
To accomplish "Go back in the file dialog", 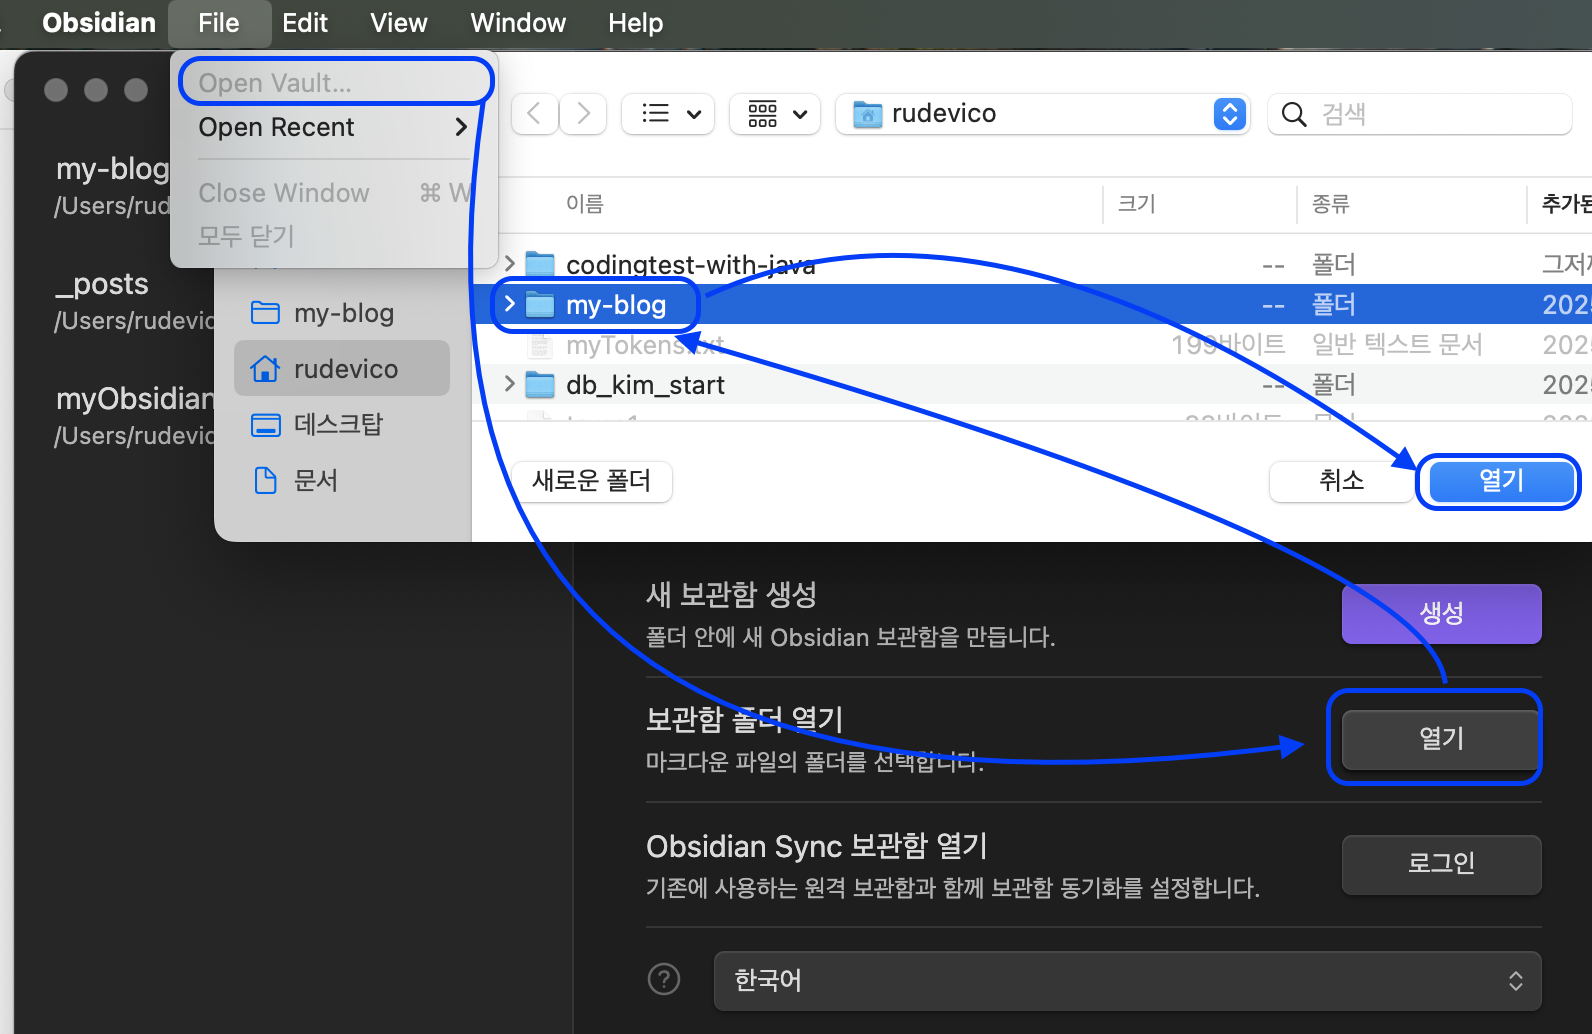I will 534,114.
